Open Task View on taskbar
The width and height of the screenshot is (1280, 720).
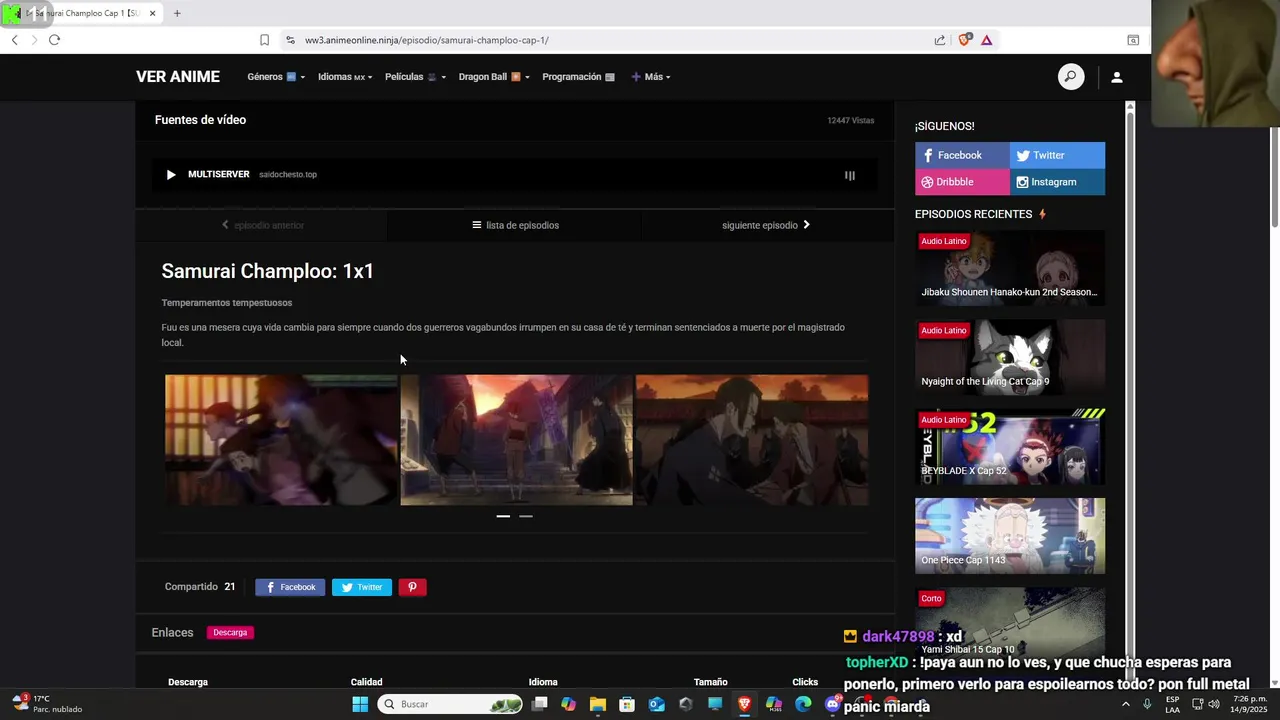(540, 704)
